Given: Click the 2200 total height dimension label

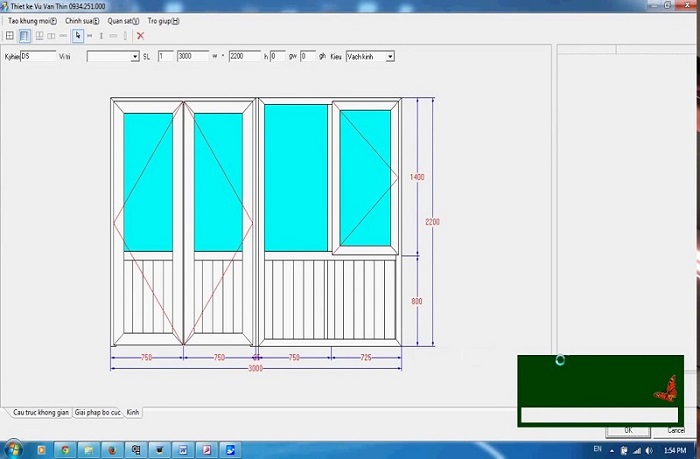Looking at the screenshot, I should click(x=432, y=222).
